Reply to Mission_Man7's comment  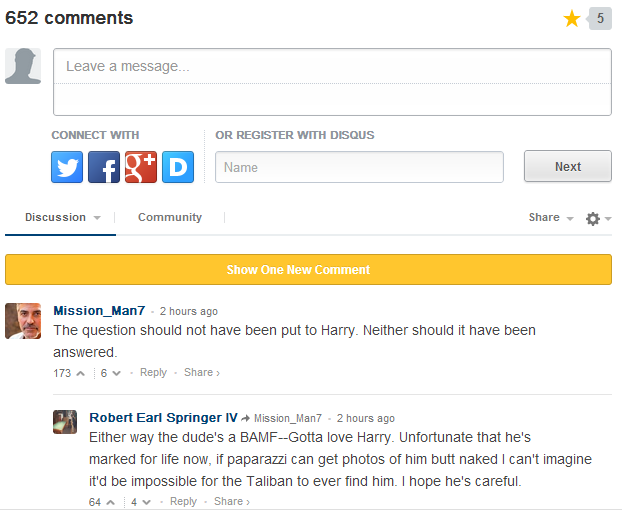[x=153, y=372]
